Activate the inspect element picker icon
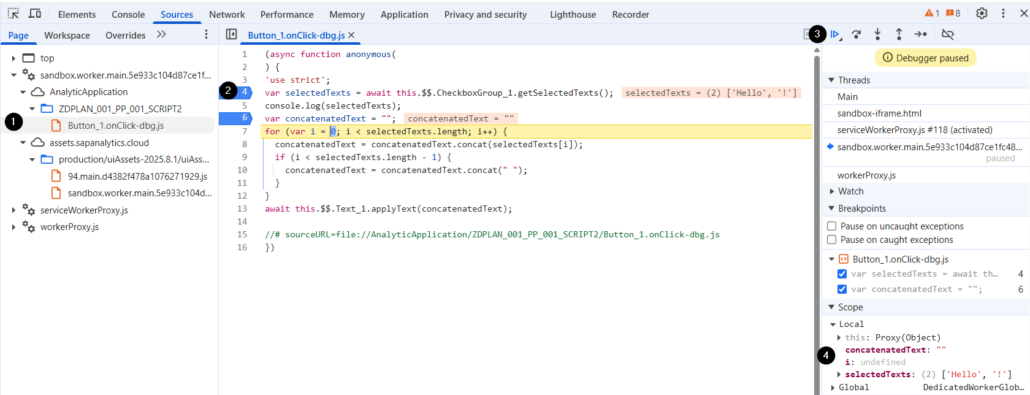Viewport: 1030px width, 395px height. (13, 14)
